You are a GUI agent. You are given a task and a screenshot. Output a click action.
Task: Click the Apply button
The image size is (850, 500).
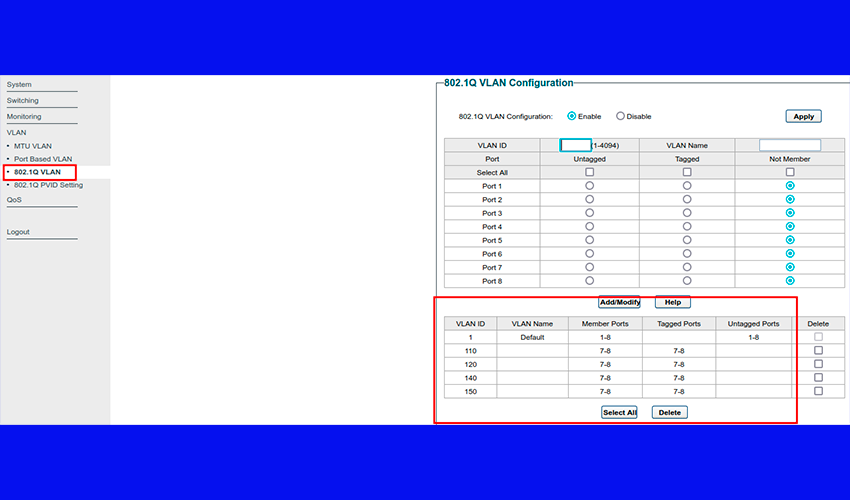(x=803, y=116)
